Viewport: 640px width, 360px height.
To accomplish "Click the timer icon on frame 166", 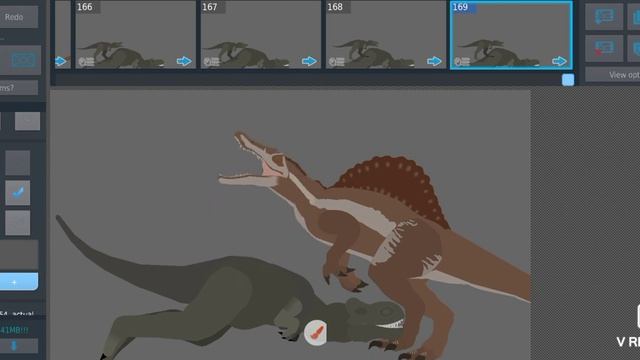I will pyautogui.click(x=86, y=62).
